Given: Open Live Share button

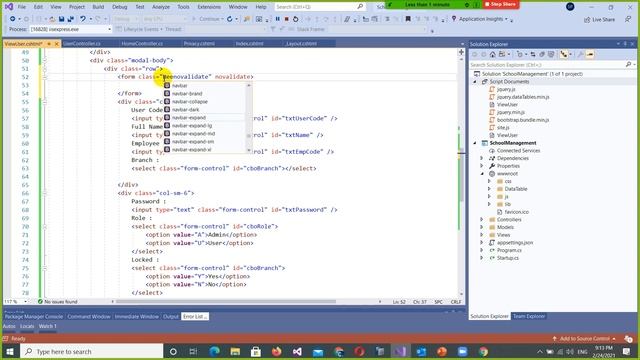Looking at the screenshot, I should [599, 20].
